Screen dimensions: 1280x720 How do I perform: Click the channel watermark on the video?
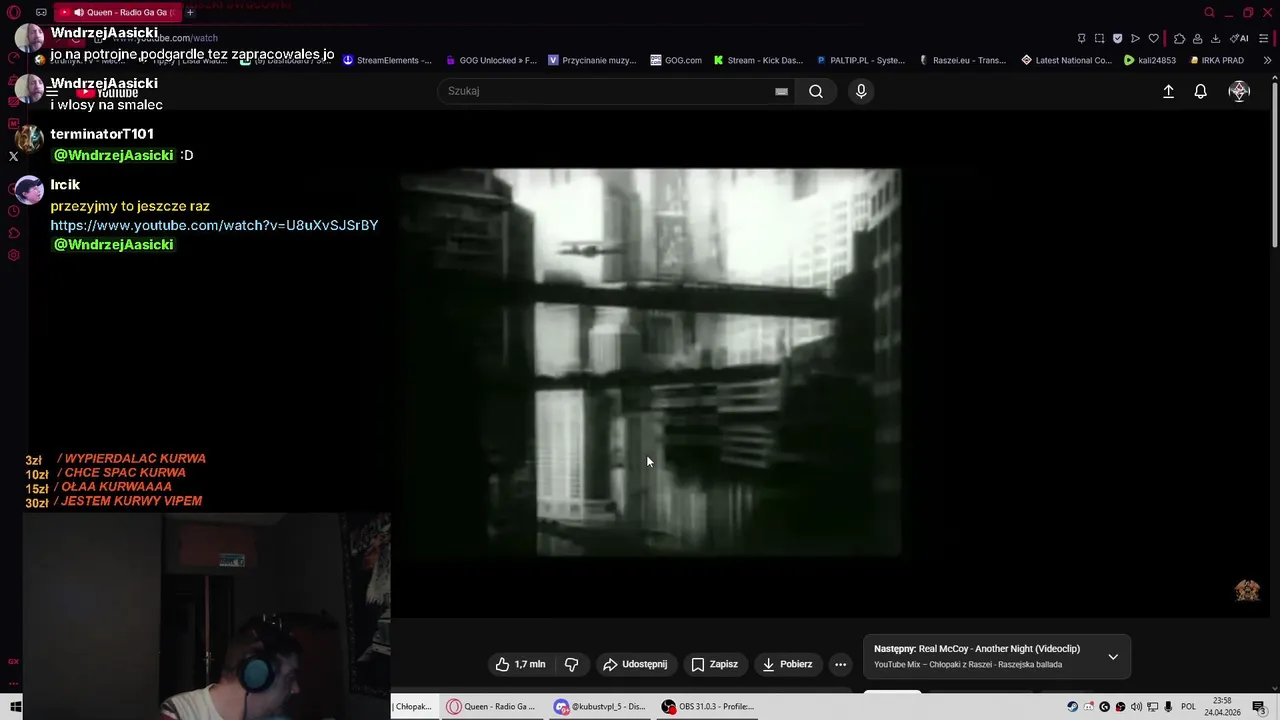click(x=1247, y=590)
